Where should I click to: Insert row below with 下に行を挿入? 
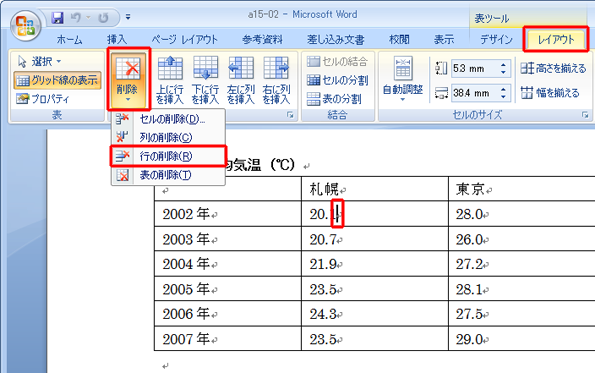click(205, 80)
